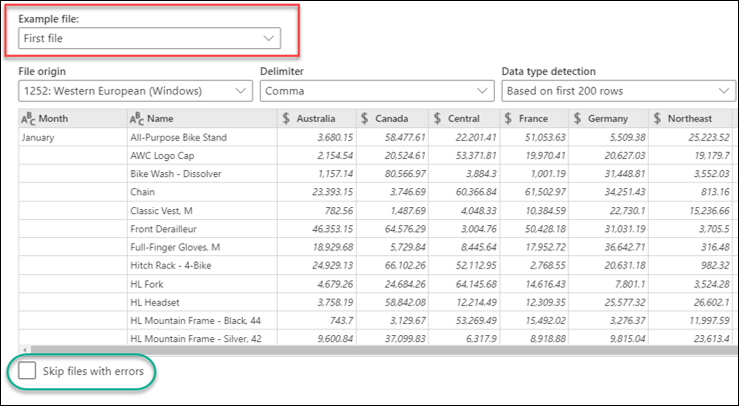
Task: Enable Skip files with errors checkbox
Action: (27, 371)
